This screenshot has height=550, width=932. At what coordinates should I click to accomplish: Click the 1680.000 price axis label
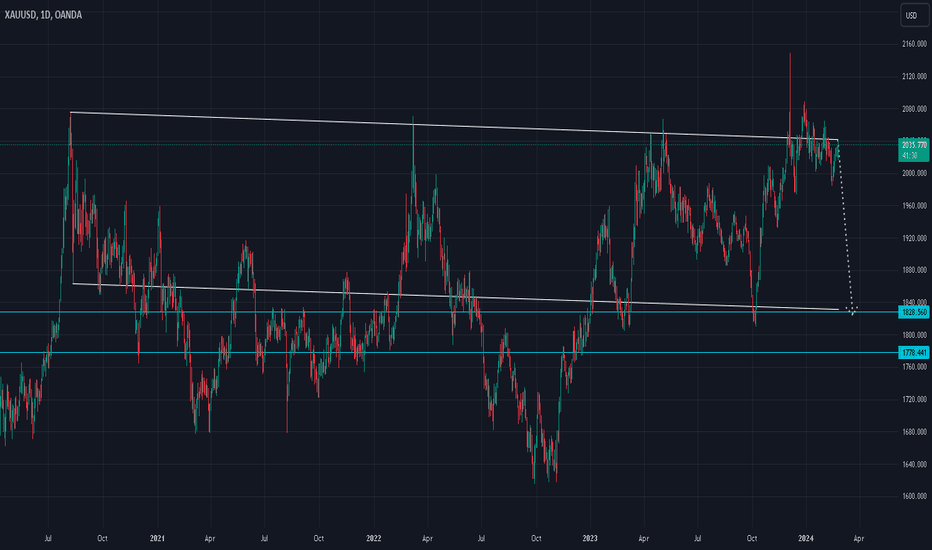[914, 432]
